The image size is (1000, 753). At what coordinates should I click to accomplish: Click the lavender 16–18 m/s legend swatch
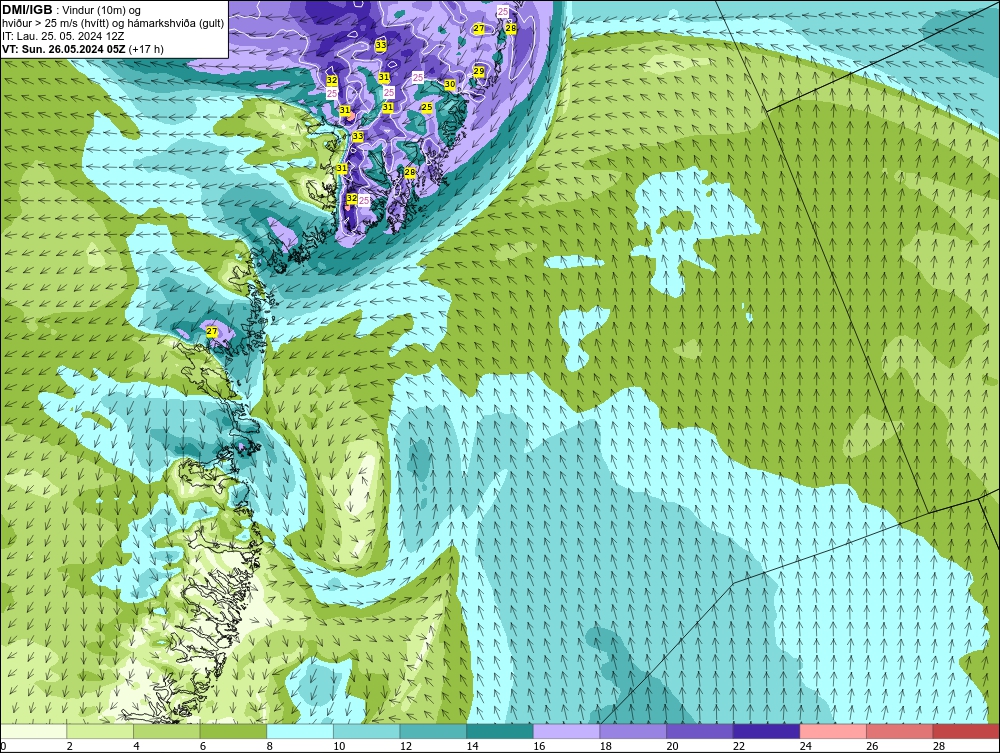[x=566, y=731]
